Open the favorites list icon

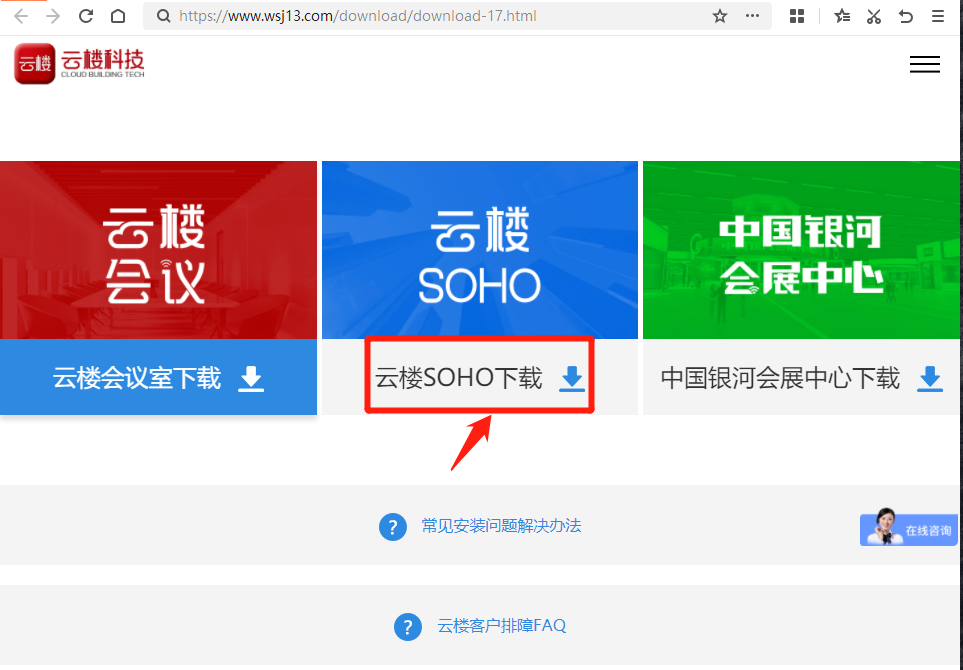pyautogui.click(x=842, y=16)
